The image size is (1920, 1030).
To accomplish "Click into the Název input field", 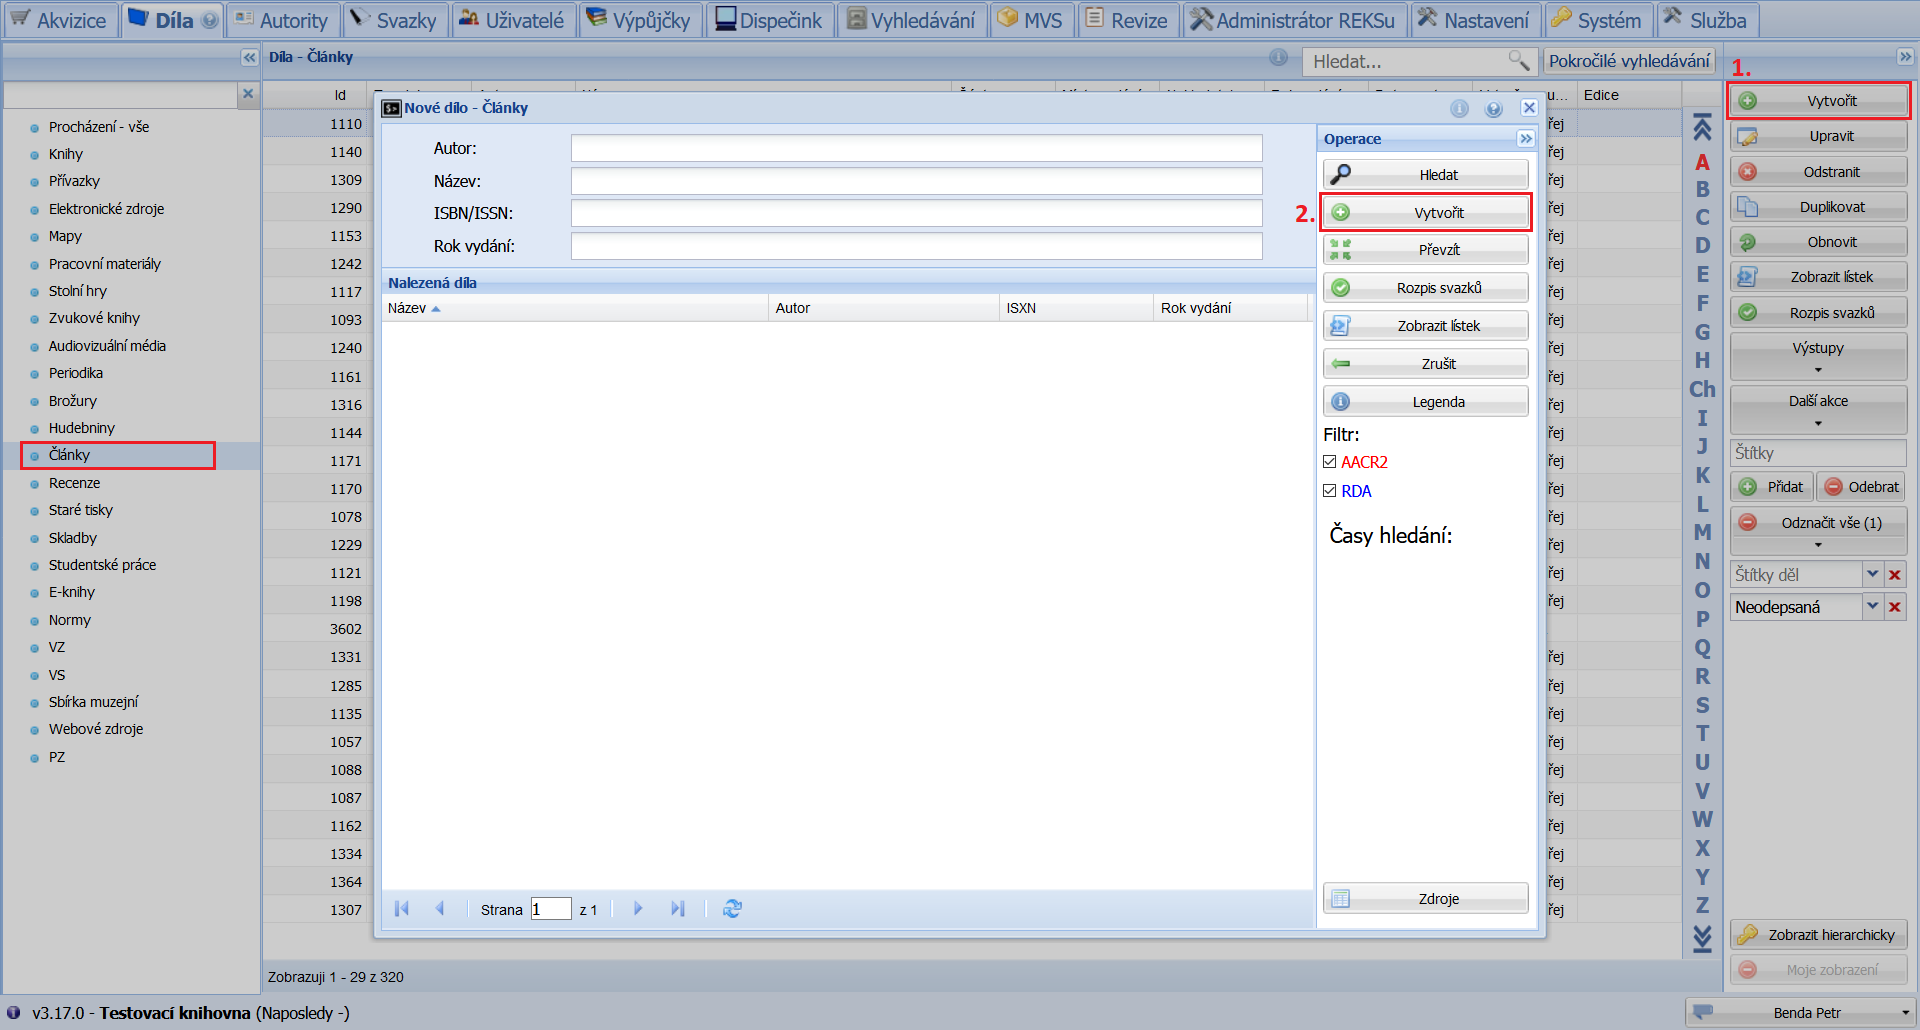I will 916,181.
